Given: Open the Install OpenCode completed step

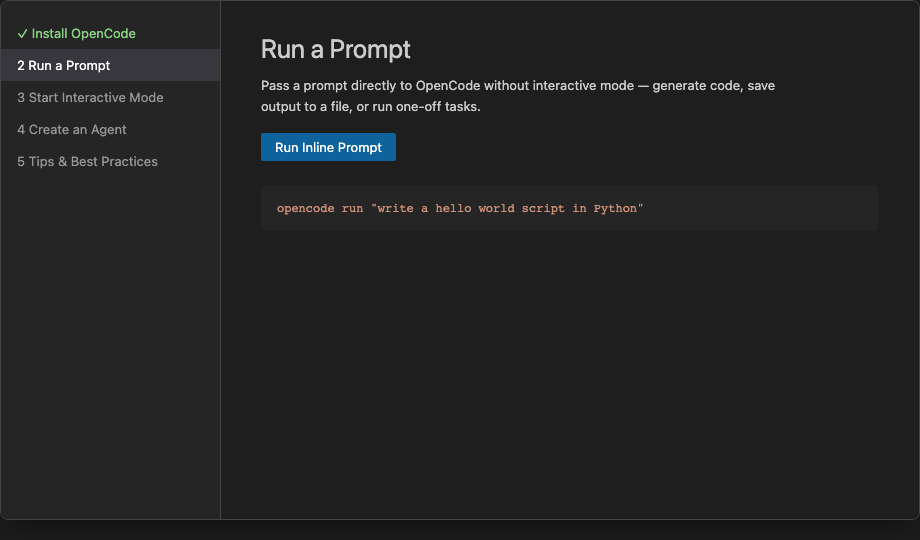Looking at the screenshot, I should 110,33.
